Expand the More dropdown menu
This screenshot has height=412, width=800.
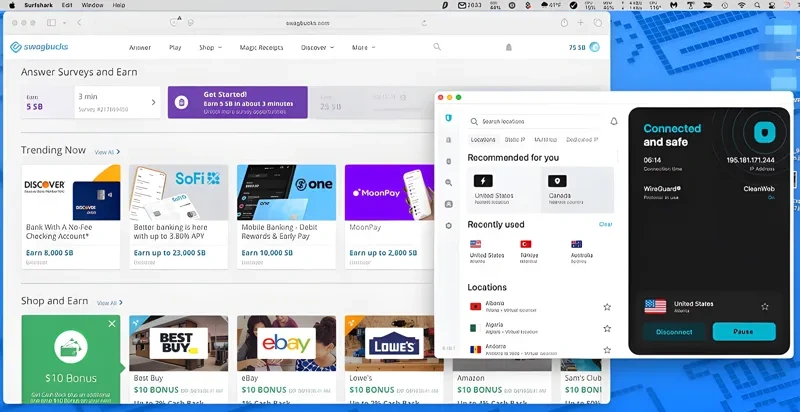click(x=363, y=47)
